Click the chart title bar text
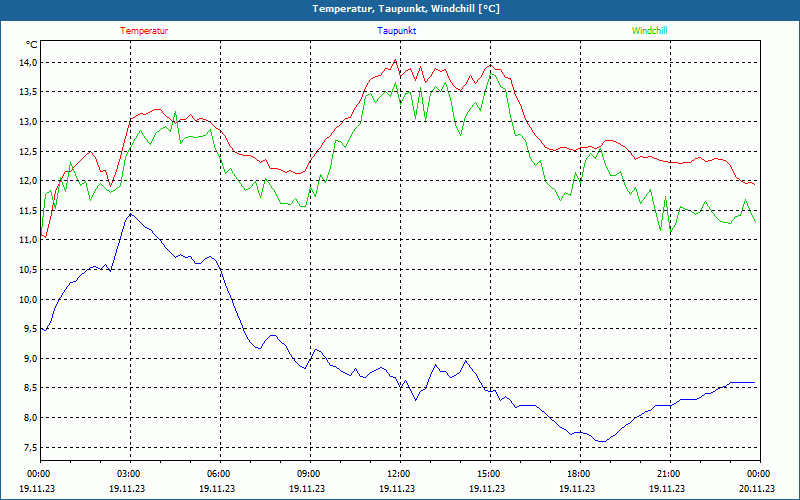The width and height of the screenshot is (800, 500). tap(406, 9)
